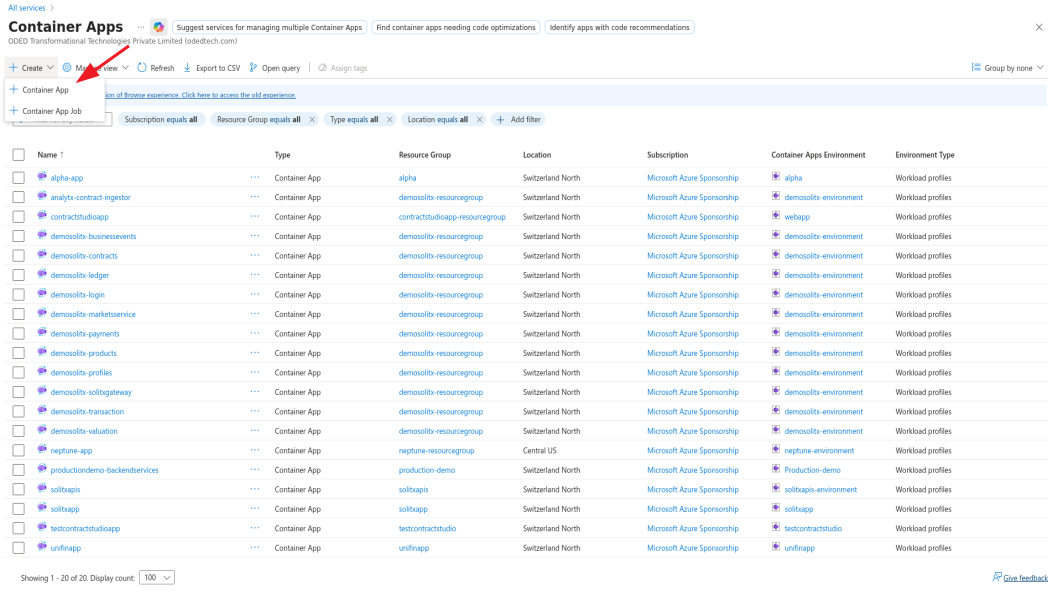The width and height of the screenshot is (1058, 595).
Task: Open the demosolitx-solitxgateway app link
Action: coord(91,392)
